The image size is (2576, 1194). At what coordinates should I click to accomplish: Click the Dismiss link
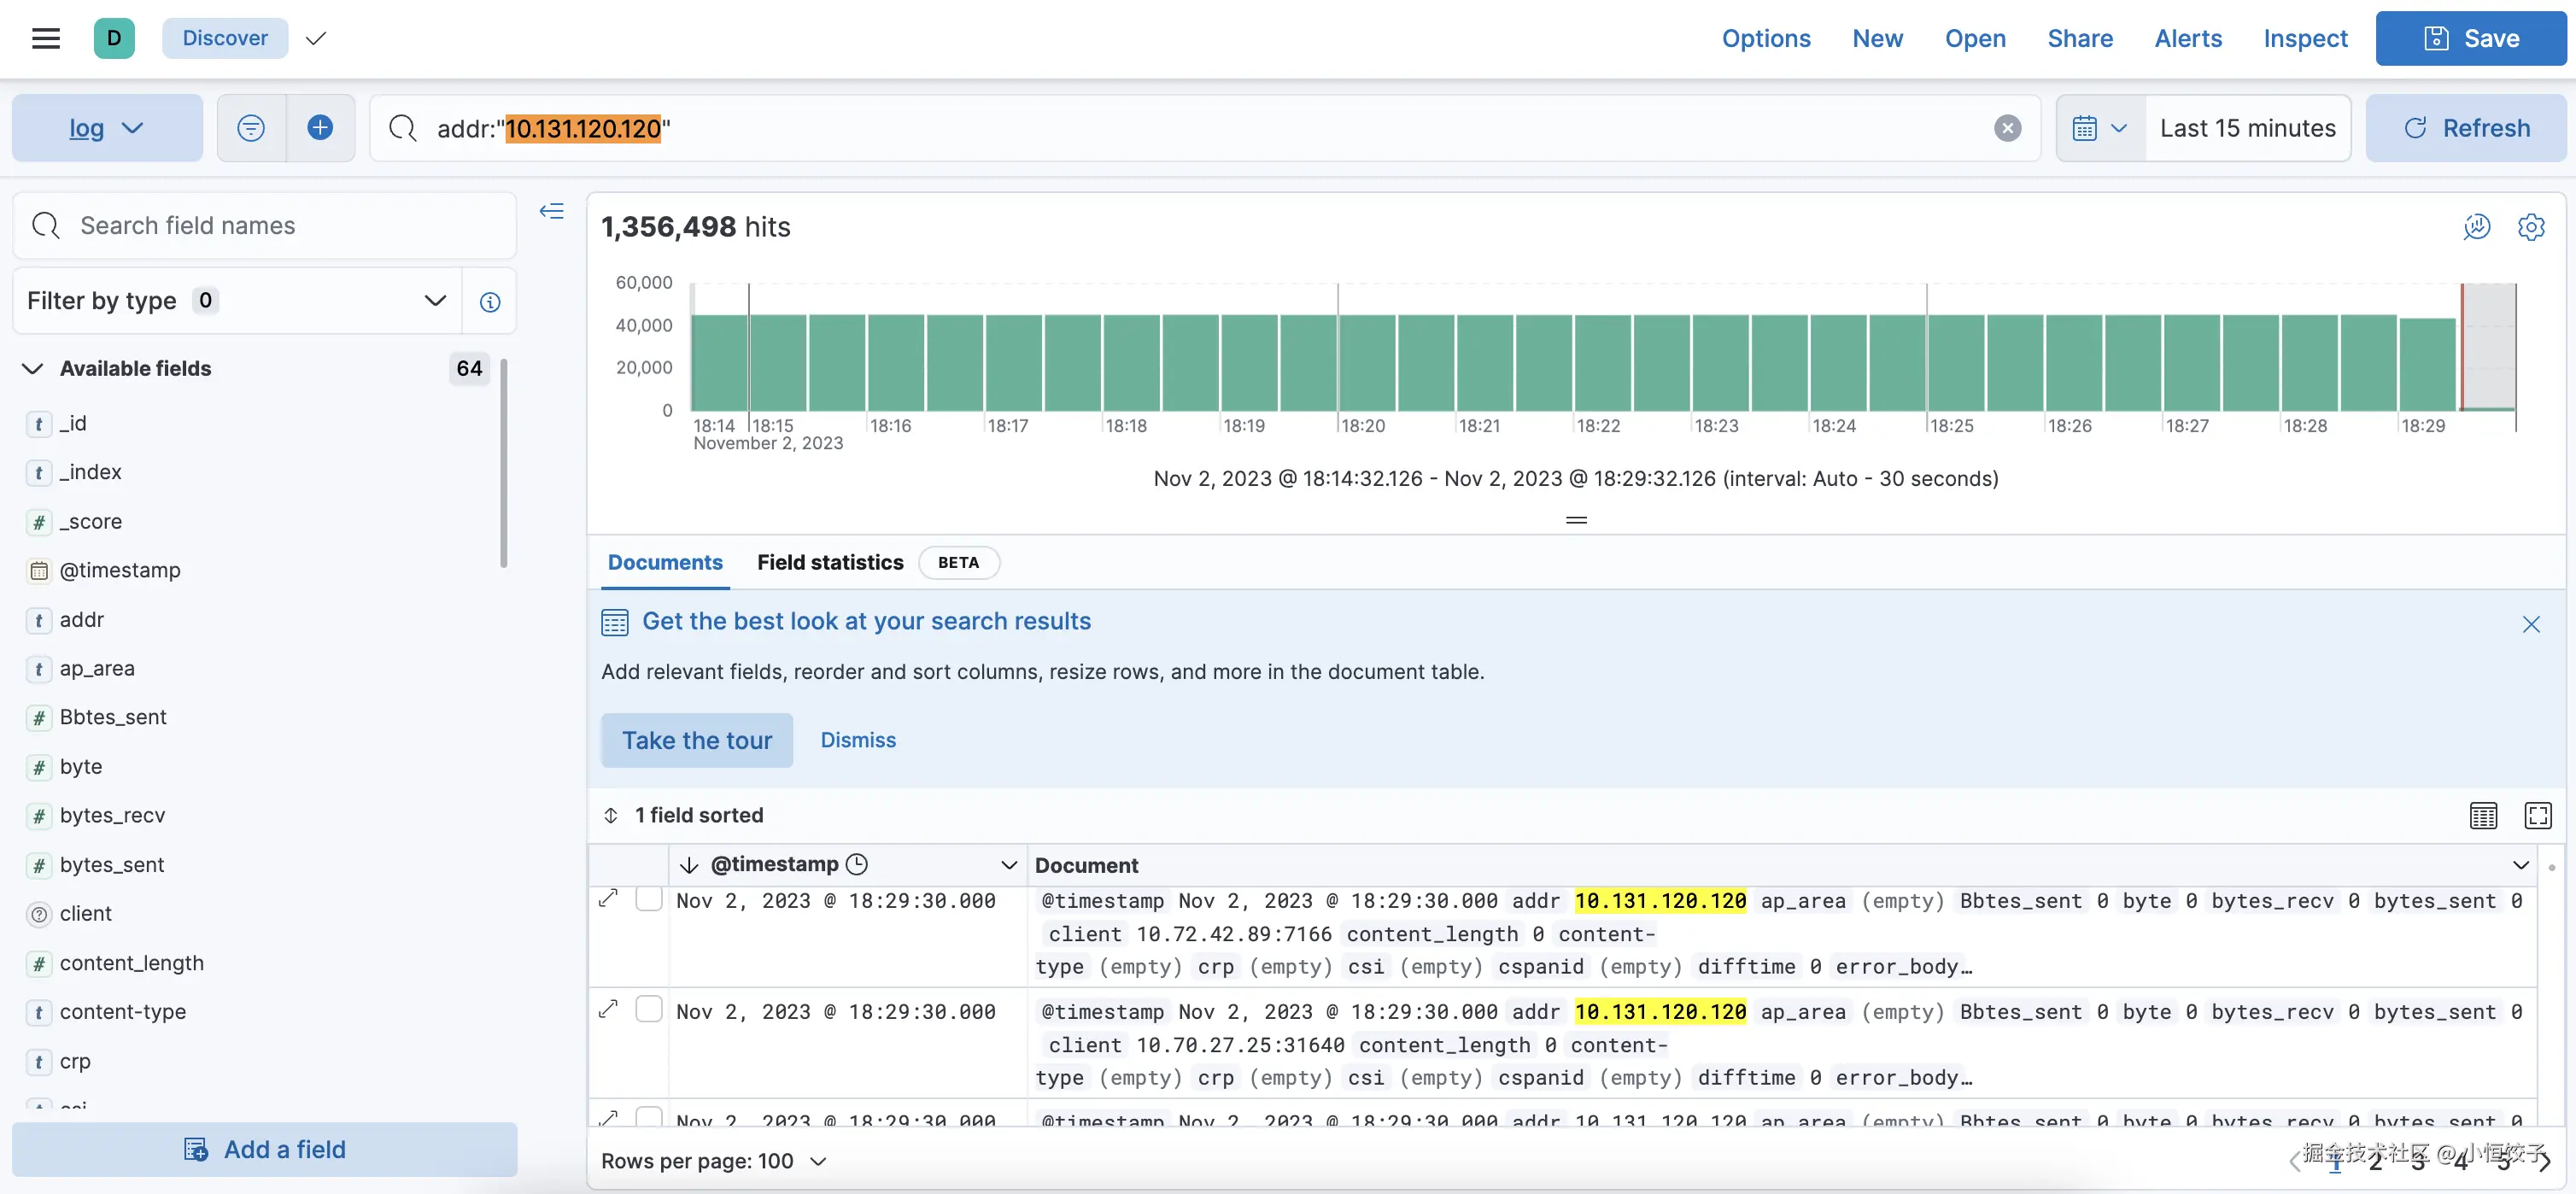858,740
